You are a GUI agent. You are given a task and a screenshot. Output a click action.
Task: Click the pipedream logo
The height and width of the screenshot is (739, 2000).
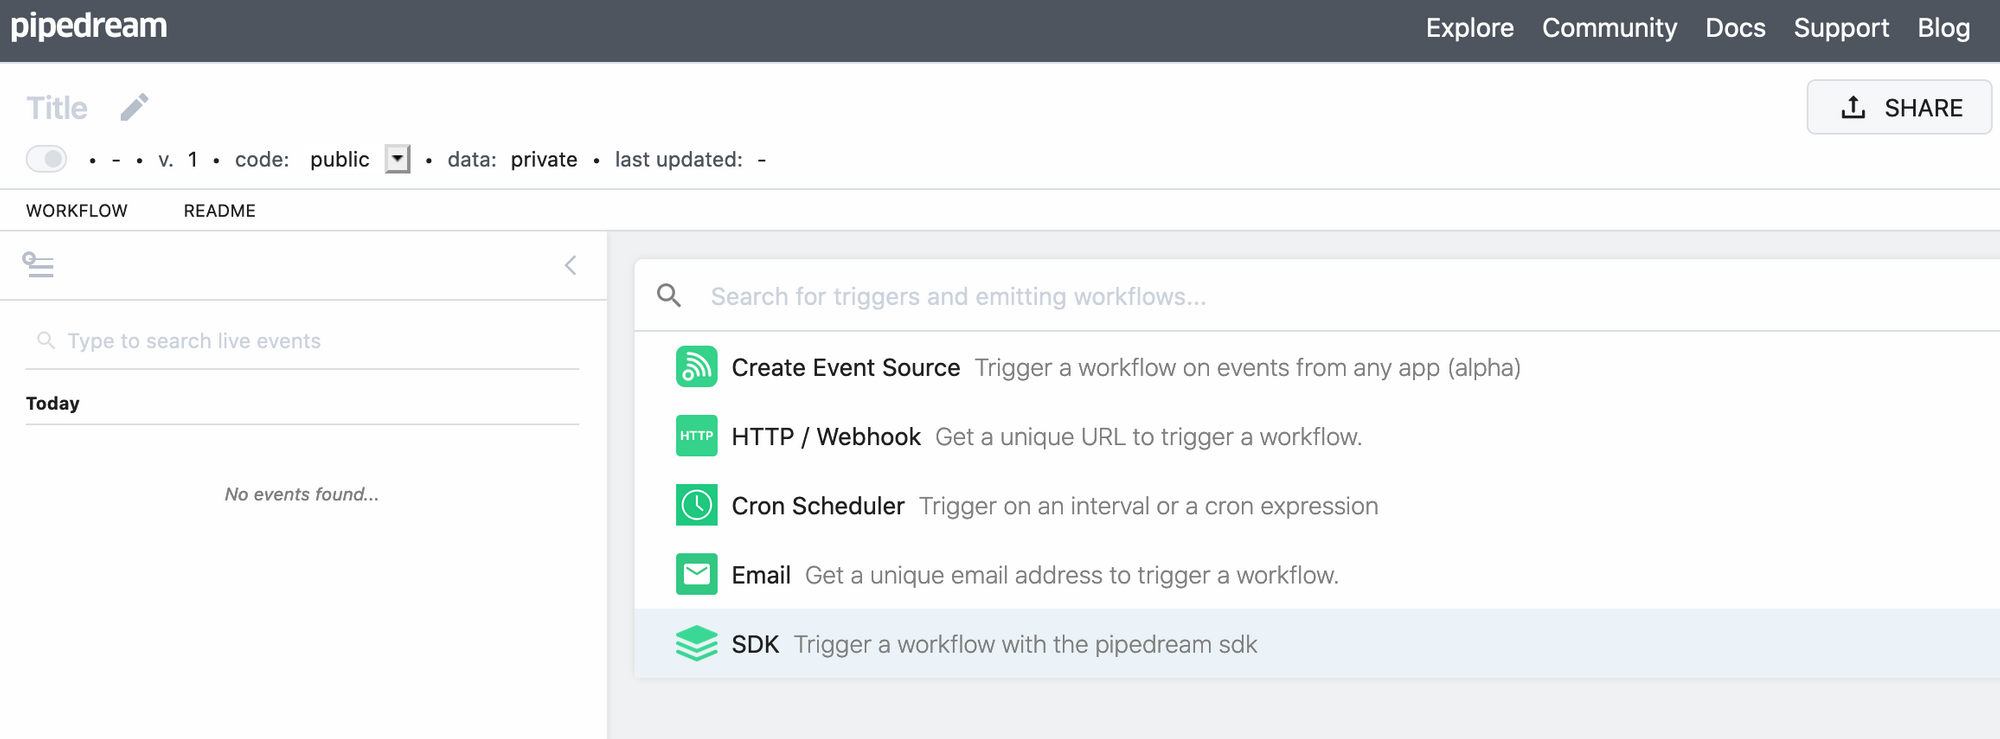[89, 26]
